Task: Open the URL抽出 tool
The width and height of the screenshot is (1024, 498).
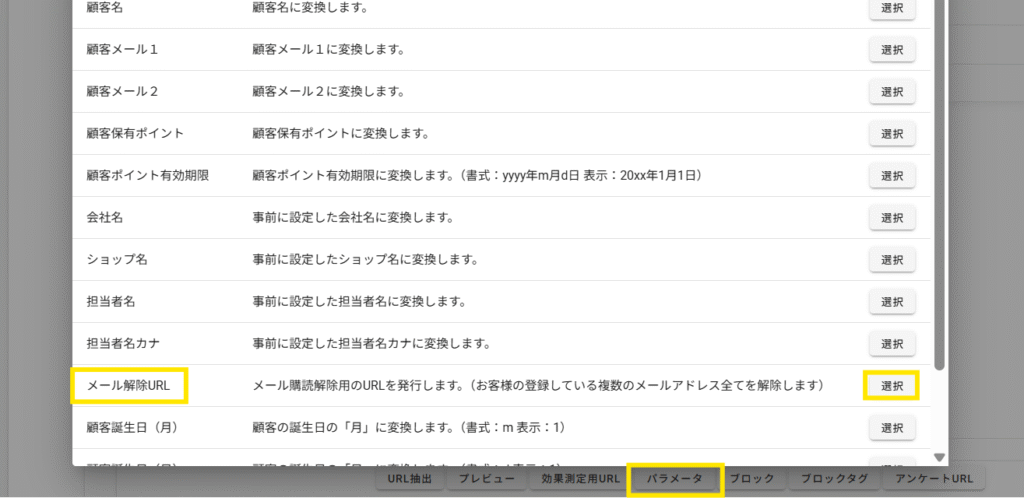Action: coord(409,480)
